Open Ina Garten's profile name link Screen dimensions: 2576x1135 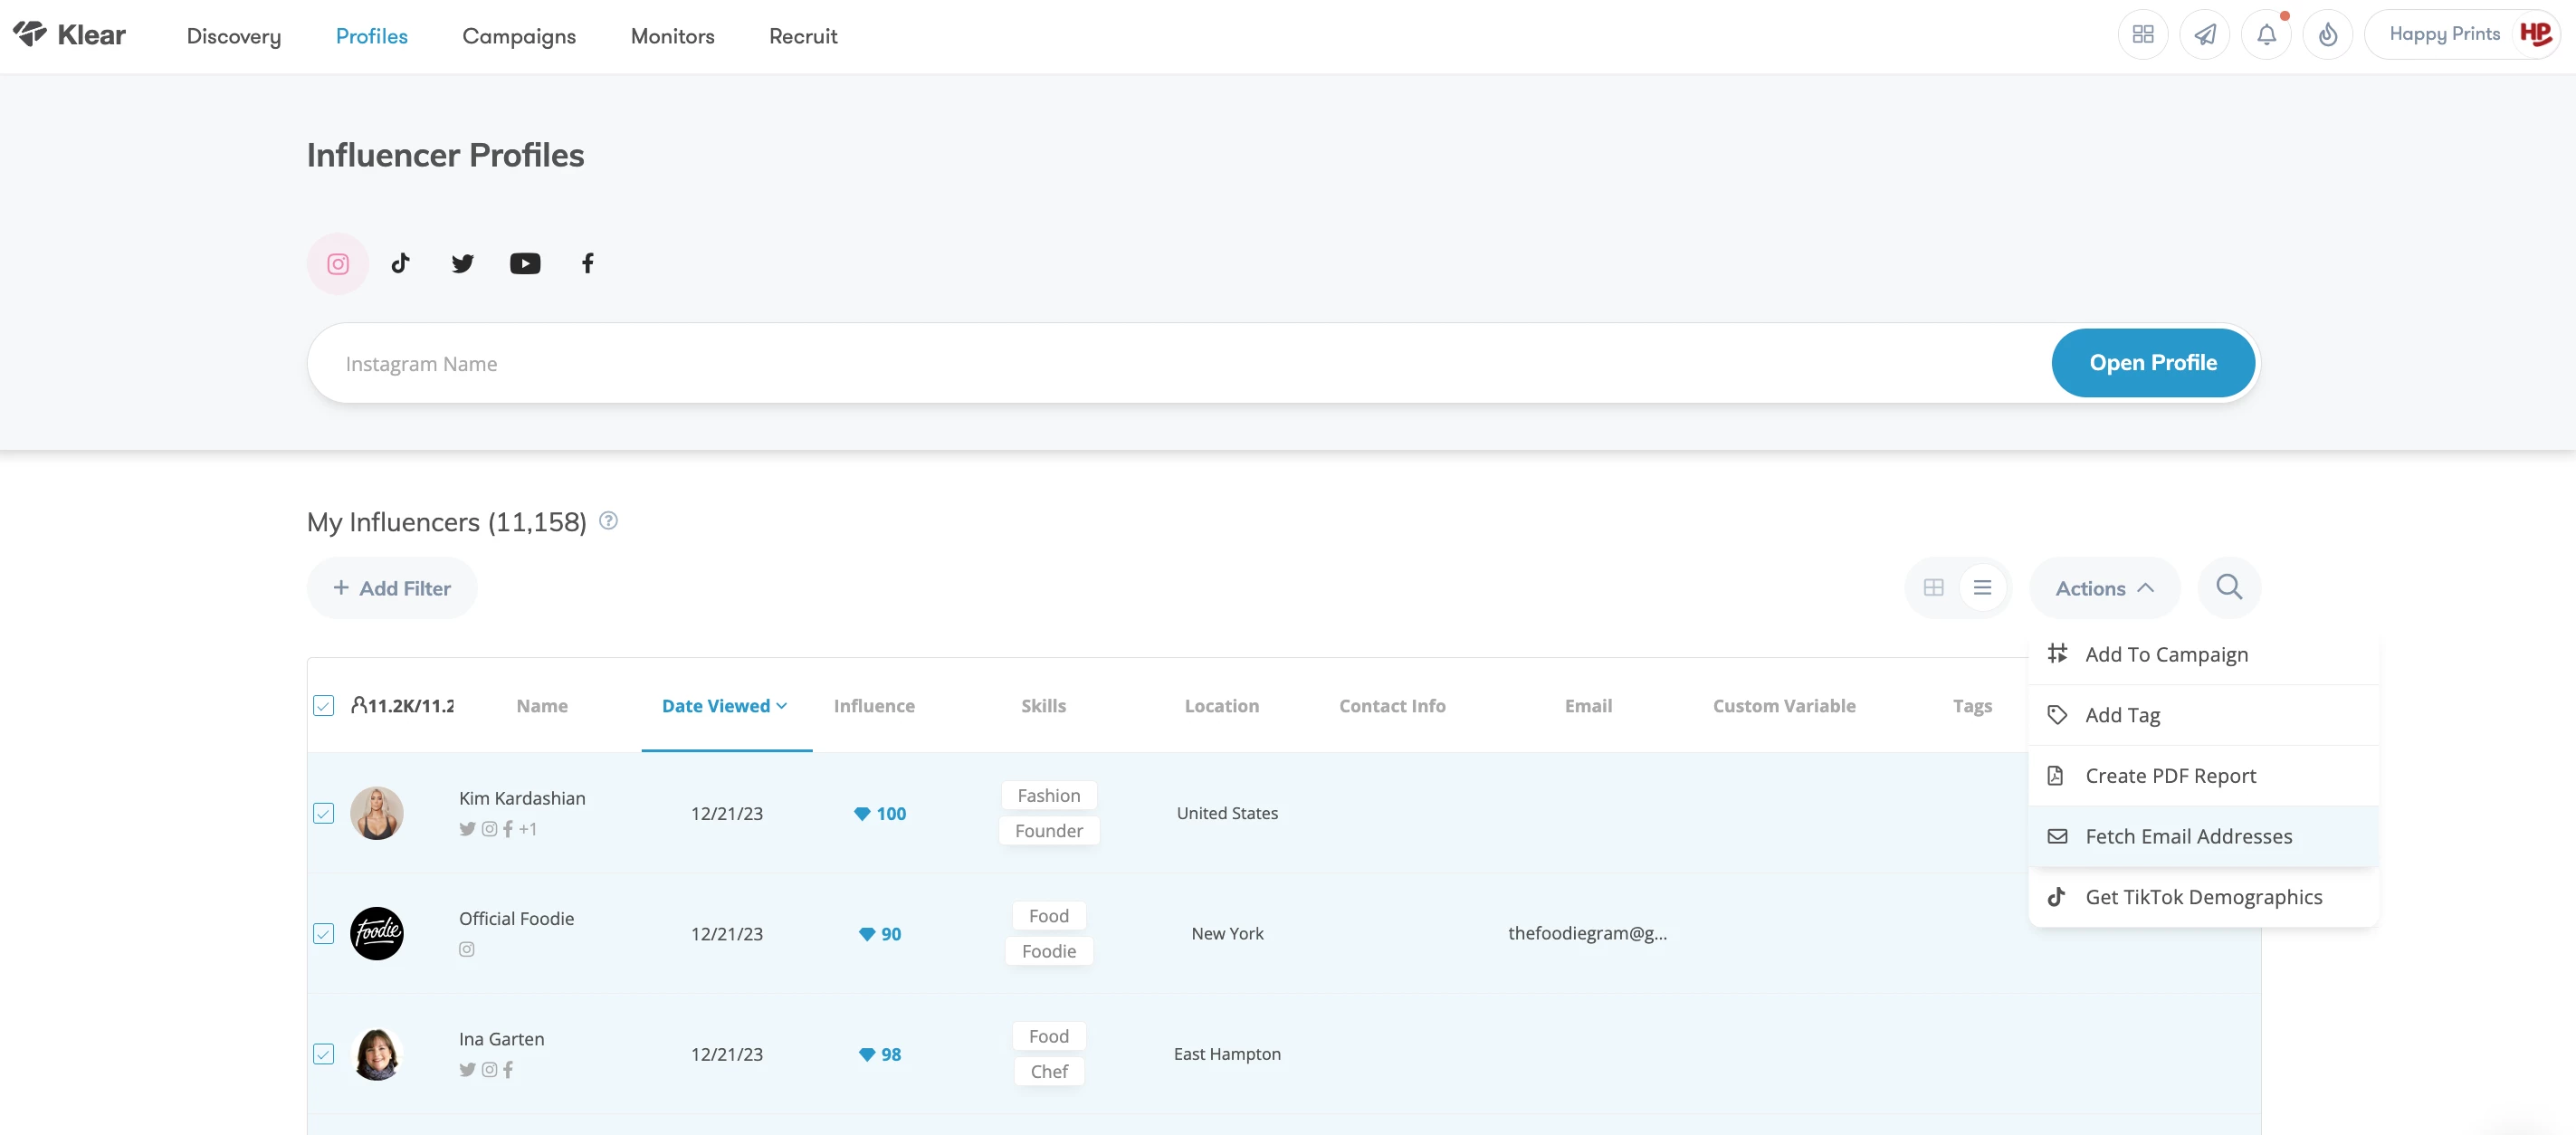pyautogui.click(x=502, y=1039)
